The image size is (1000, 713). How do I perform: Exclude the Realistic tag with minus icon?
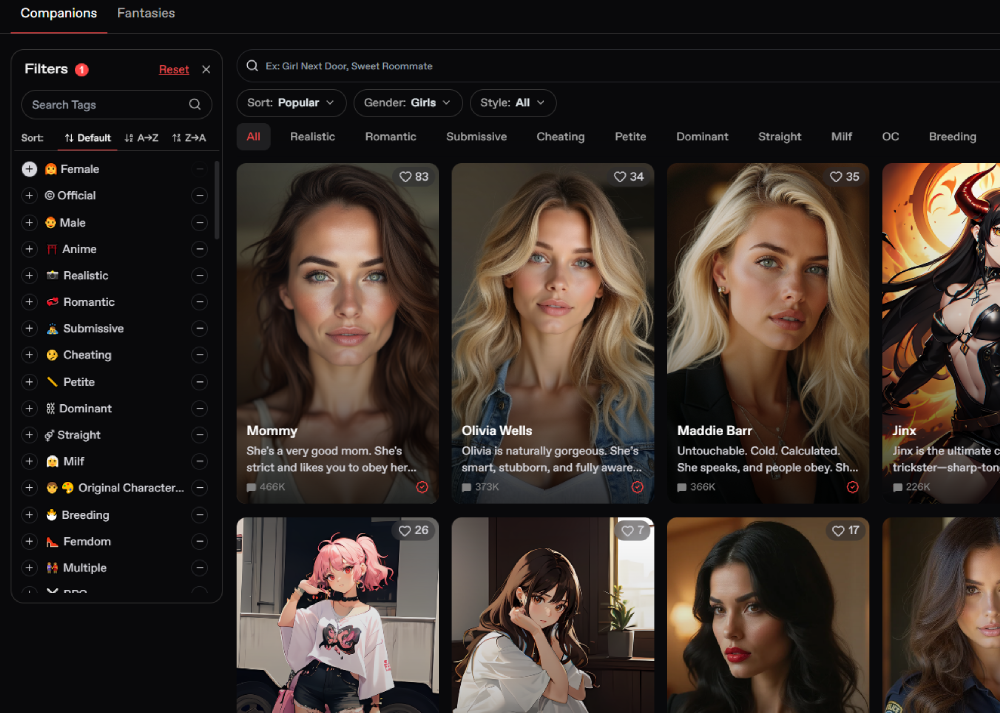tap(200, 276)
